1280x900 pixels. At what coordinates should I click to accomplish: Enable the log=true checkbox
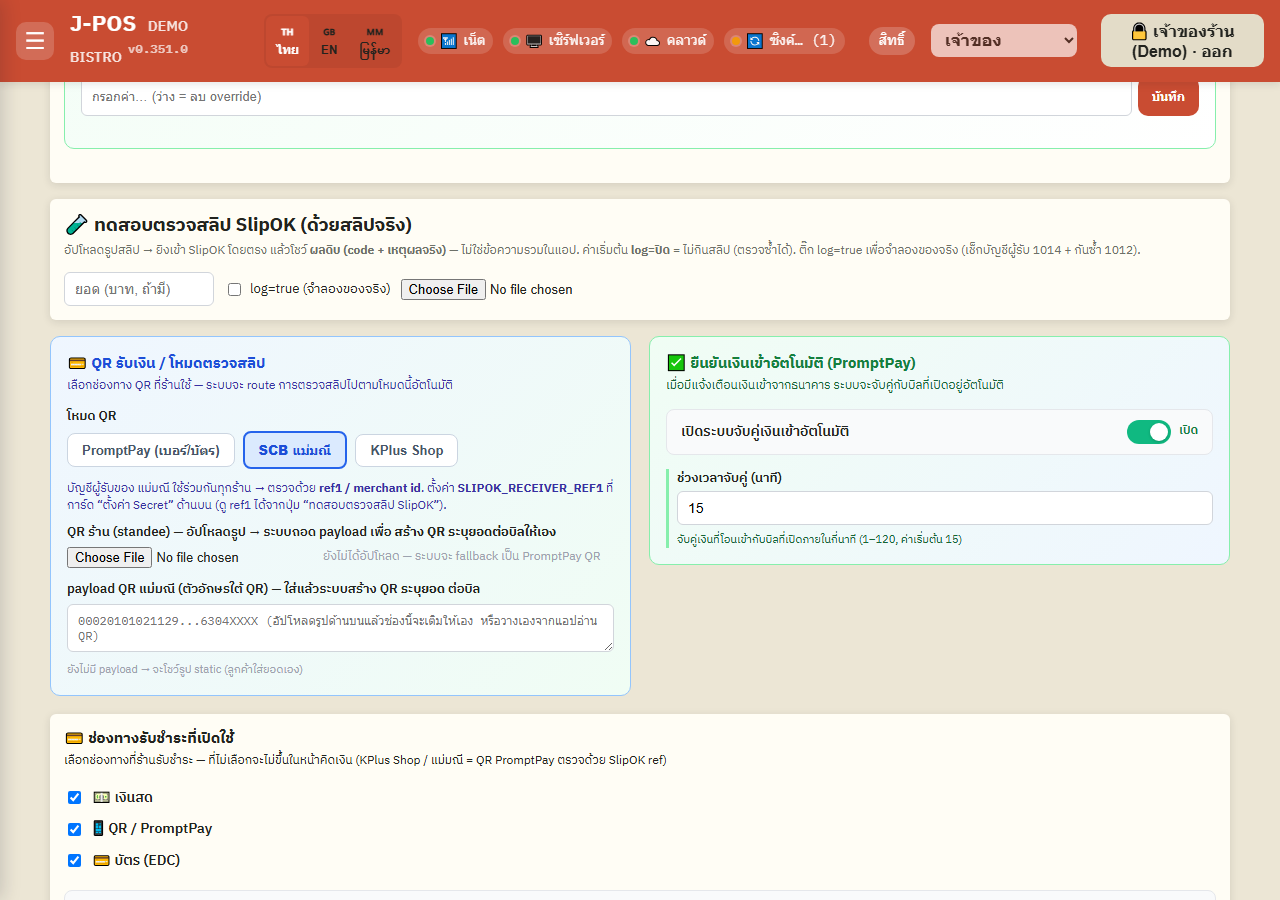(x=235, y=289)
